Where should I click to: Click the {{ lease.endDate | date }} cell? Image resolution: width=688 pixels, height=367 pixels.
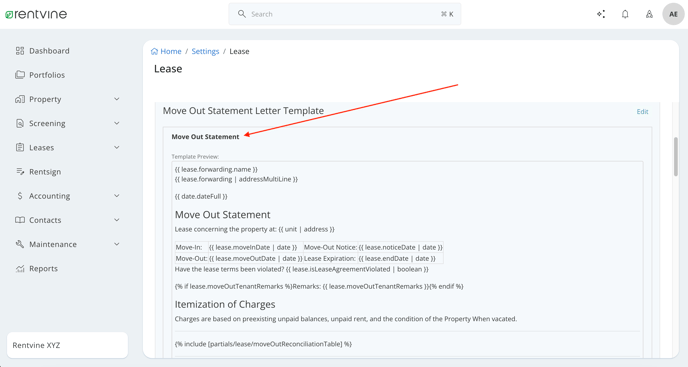(401, 259)
